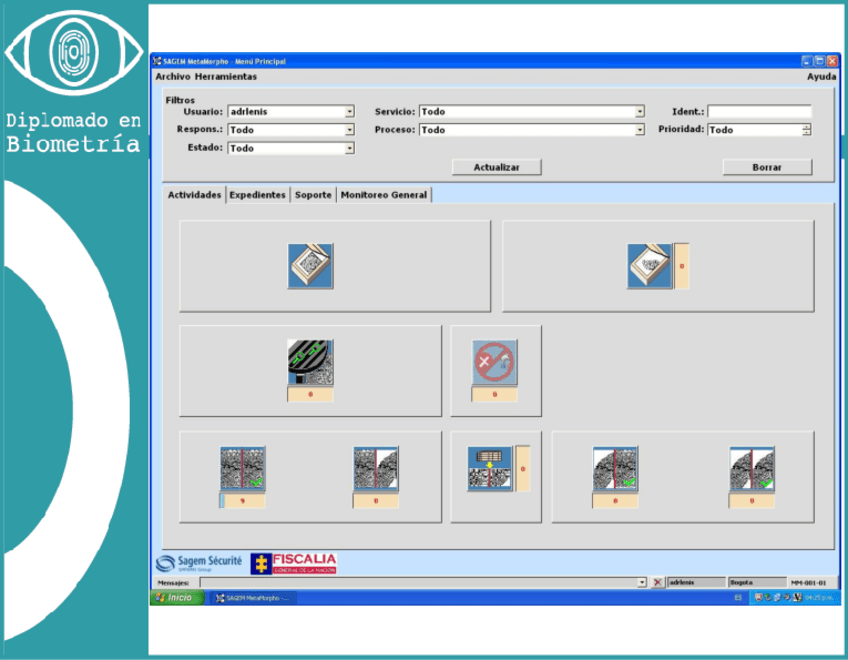848x660 pixels.
Task: Click the MetaMorpho title bar application icon
Action: click(157, 61)
